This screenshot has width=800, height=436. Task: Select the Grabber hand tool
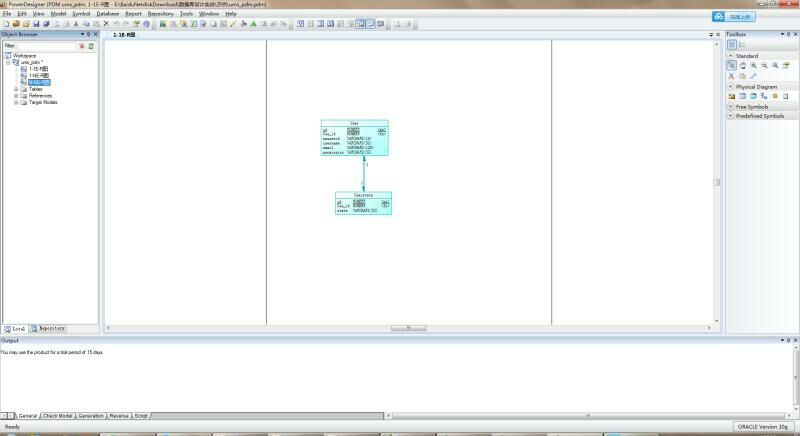pos(743,65)
